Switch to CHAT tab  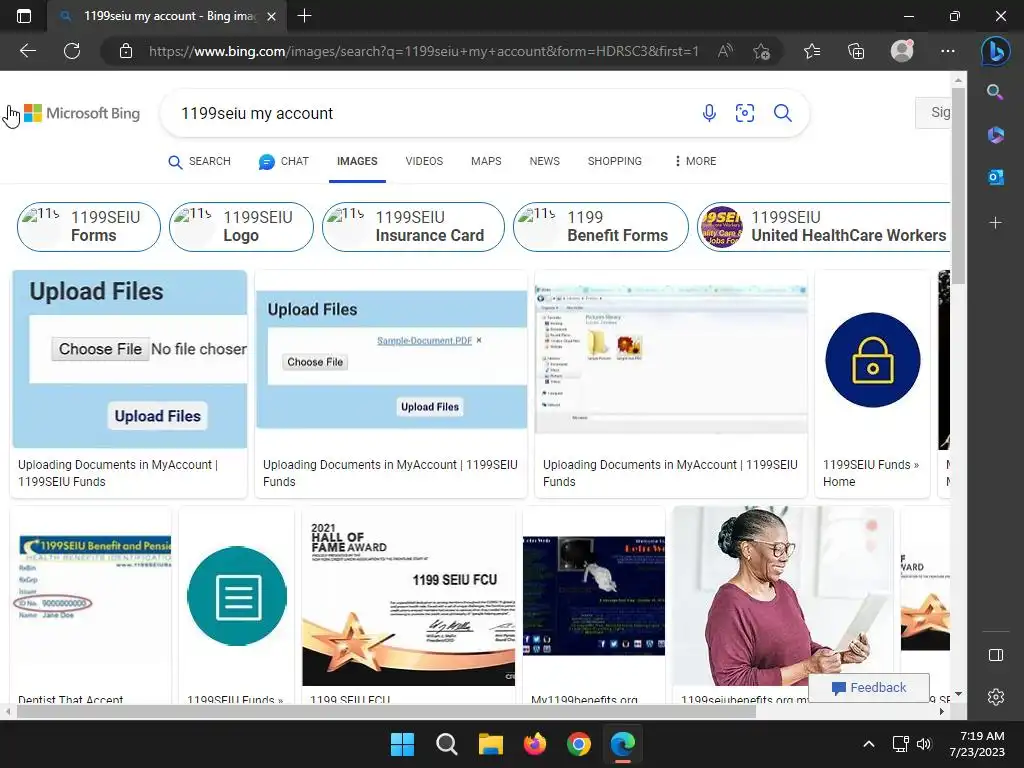[283, 161]
